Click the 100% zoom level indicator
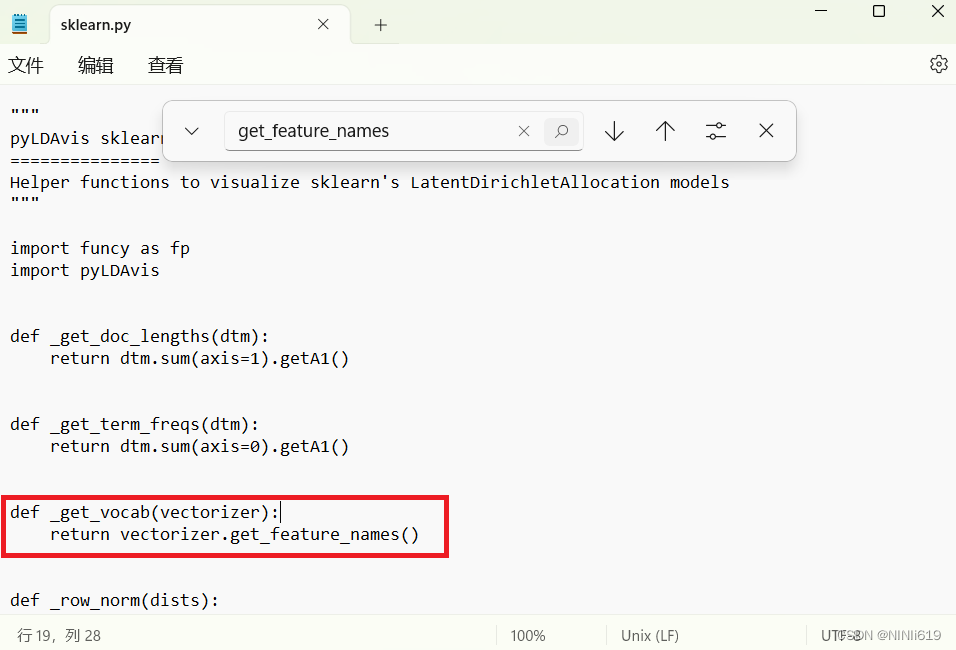This screenshot has height=650, width=956. point(528,635)
